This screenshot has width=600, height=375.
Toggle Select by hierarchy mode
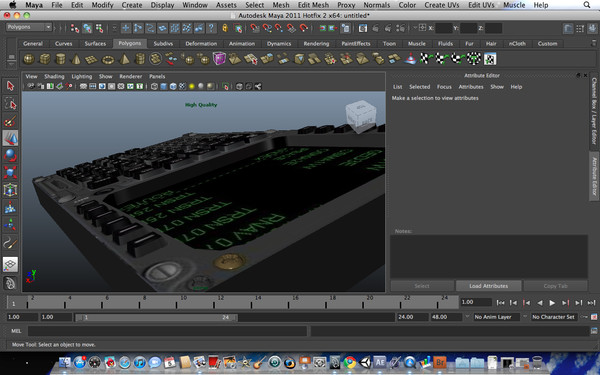pyautogui.click(x=75, y=28)
